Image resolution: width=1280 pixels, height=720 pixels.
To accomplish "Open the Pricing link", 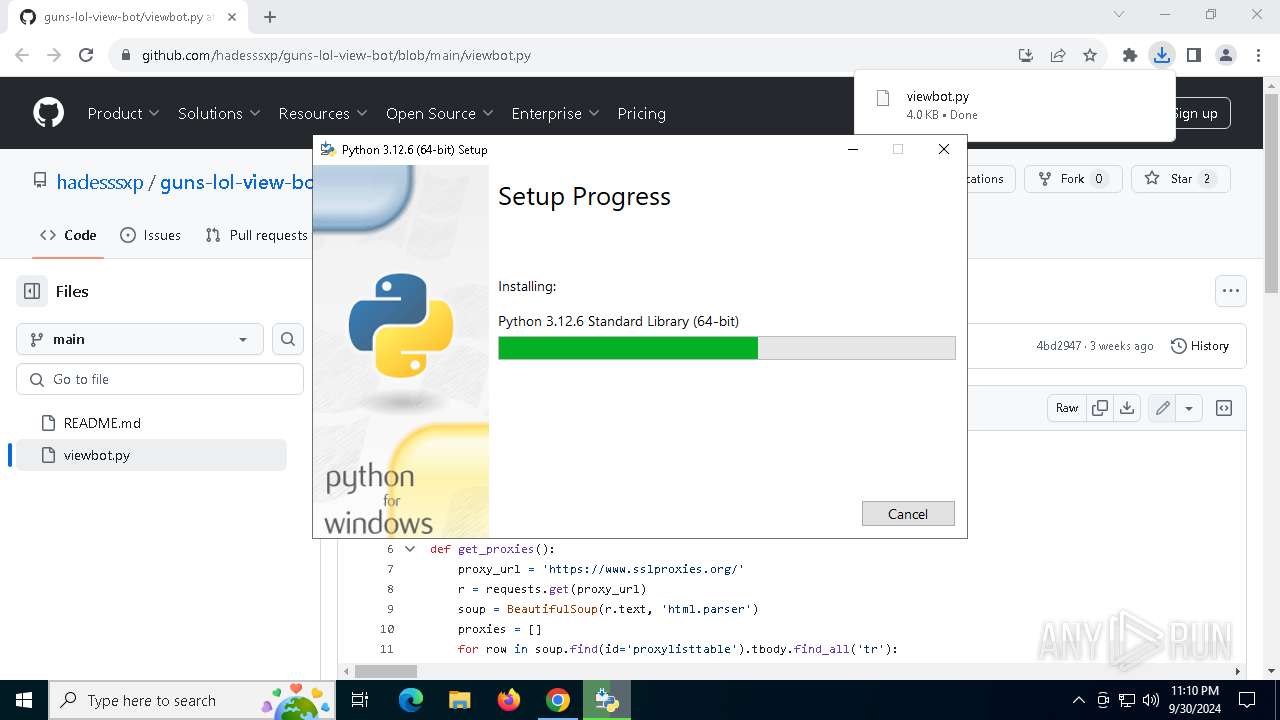I will click(x=642, y=113).
